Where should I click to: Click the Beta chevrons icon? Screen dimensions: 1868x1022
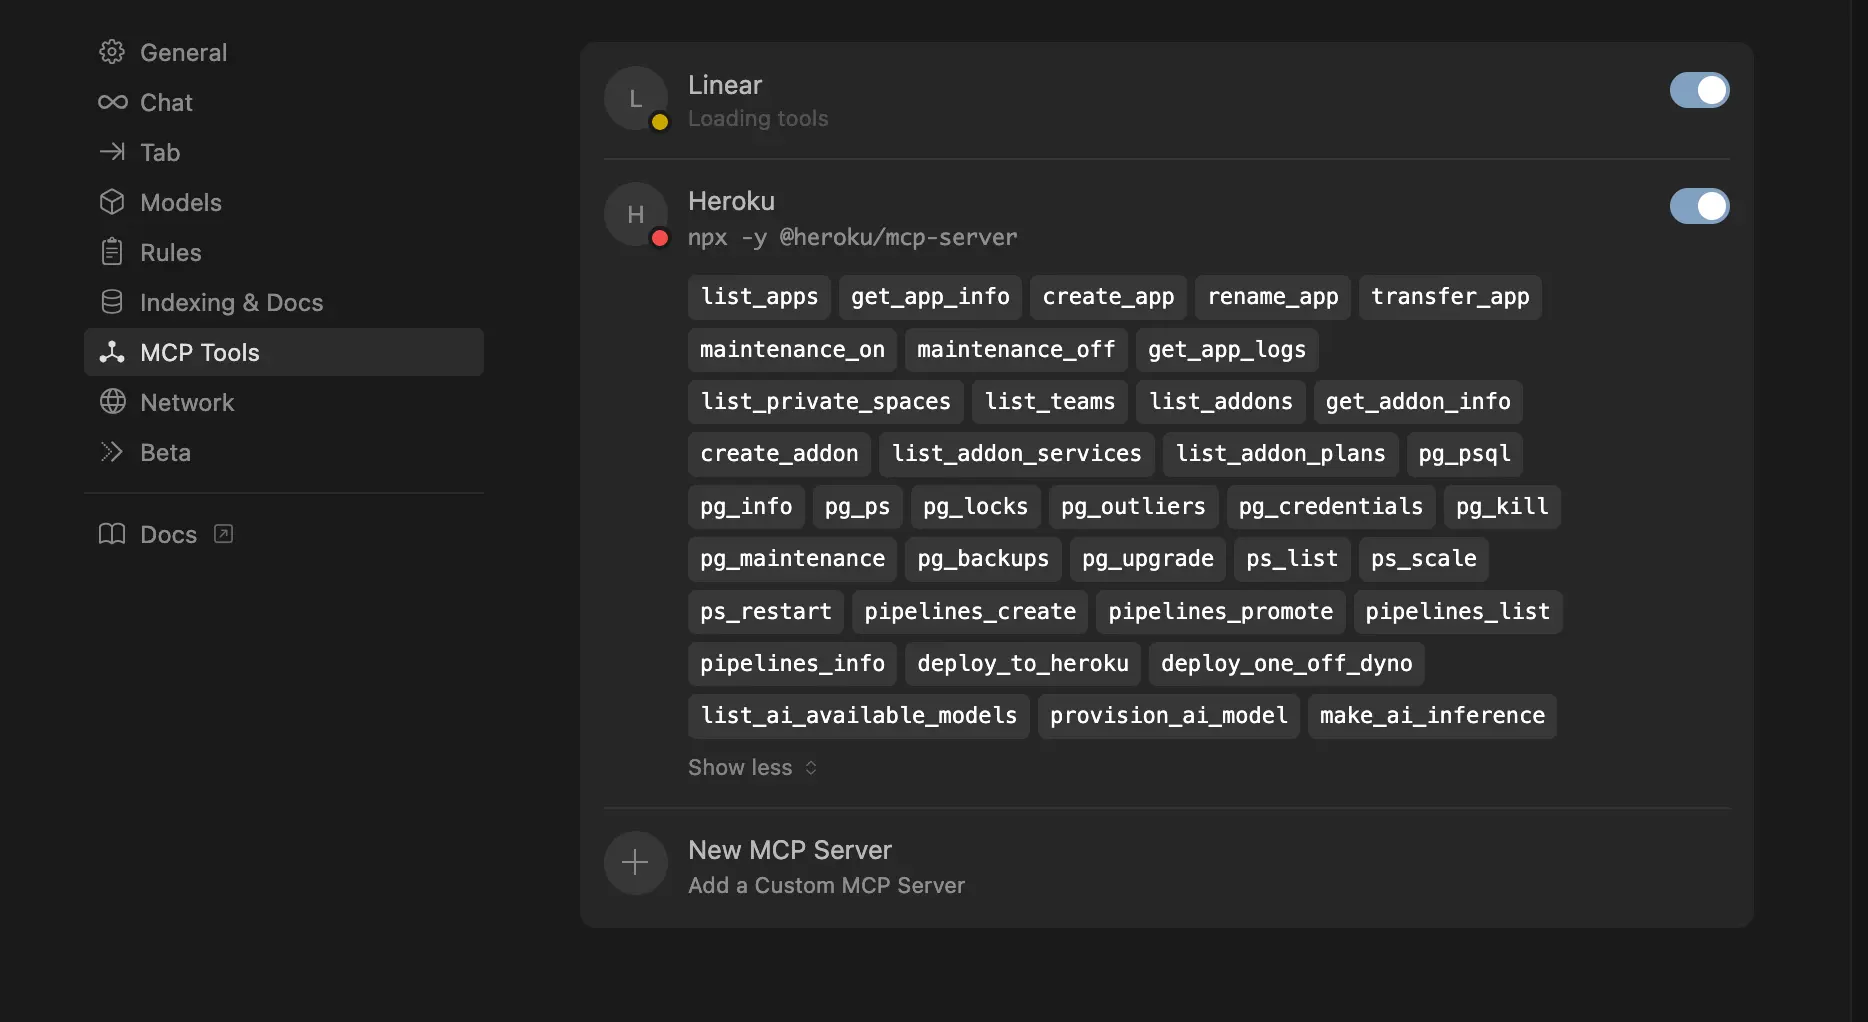tap(112, 452)
